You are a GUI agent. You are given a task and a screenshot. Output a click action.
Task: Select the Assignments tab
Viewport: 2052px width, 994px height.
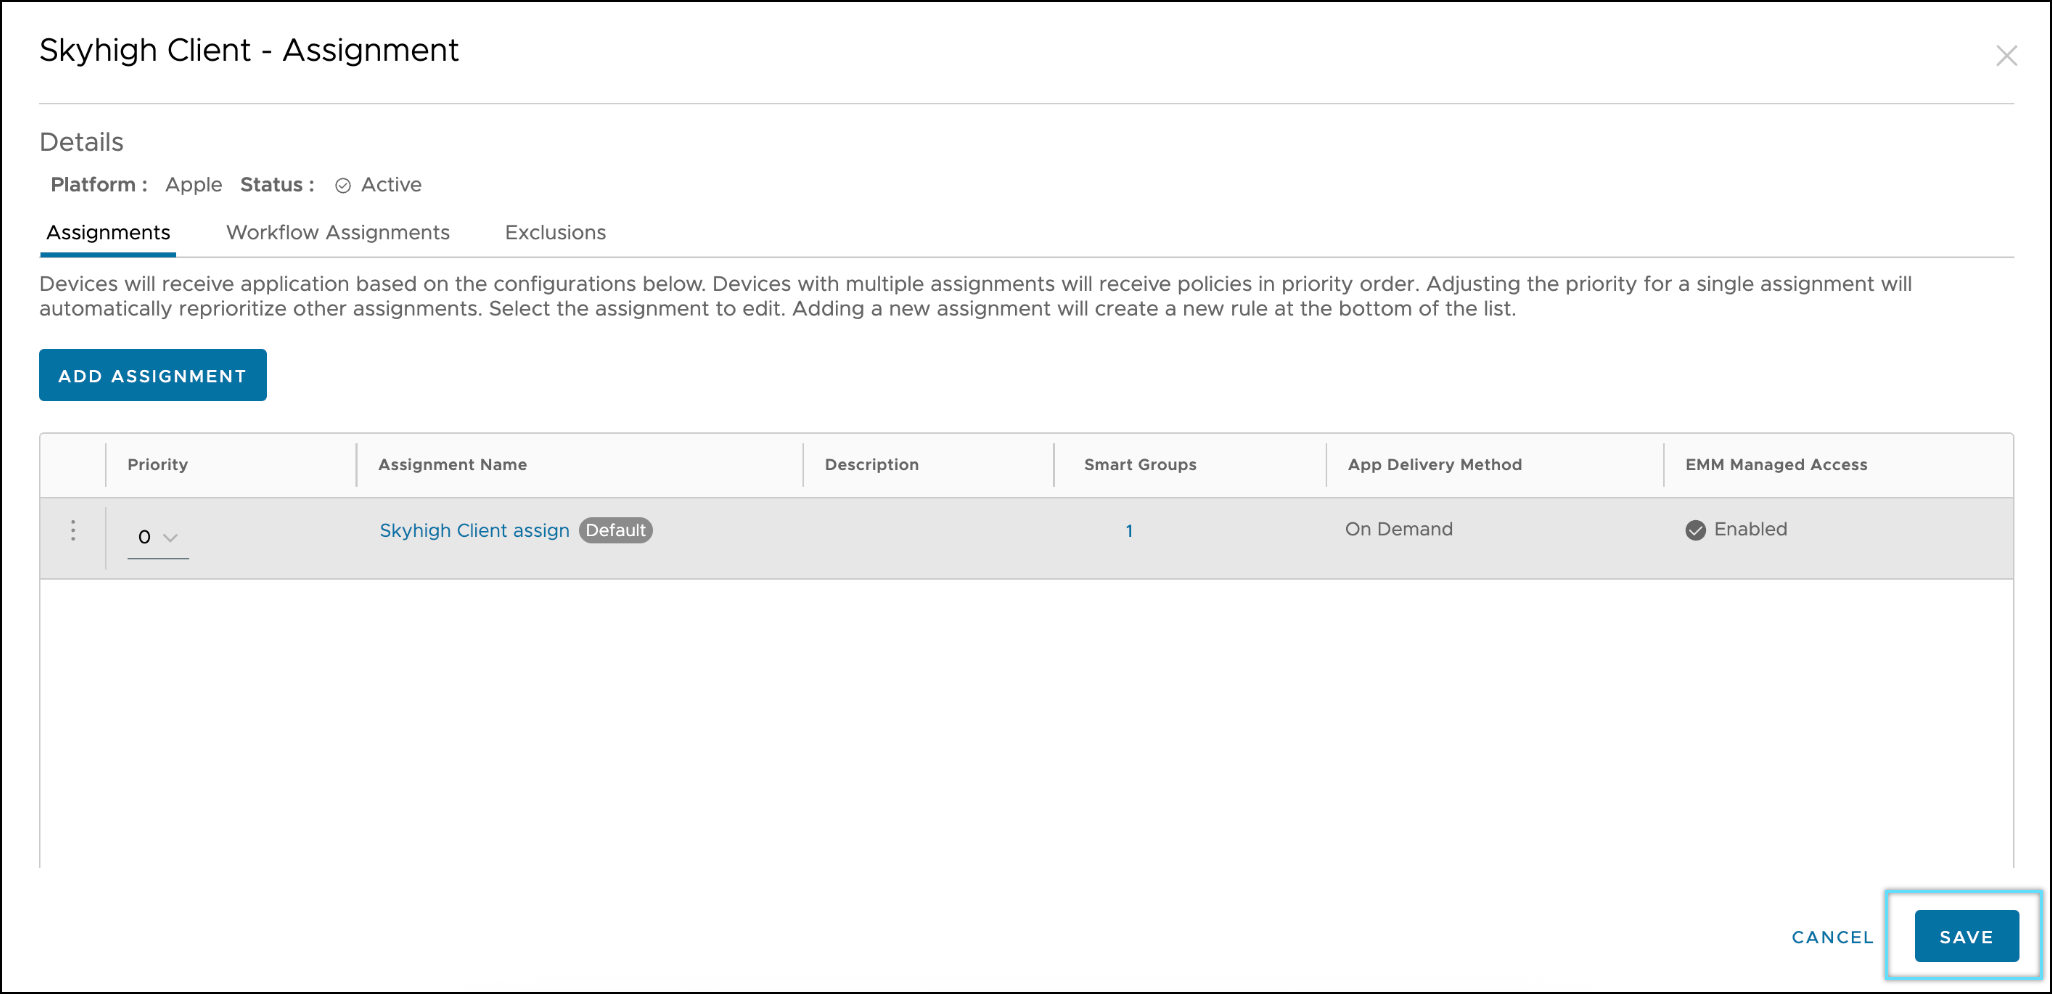click(108, 232)
